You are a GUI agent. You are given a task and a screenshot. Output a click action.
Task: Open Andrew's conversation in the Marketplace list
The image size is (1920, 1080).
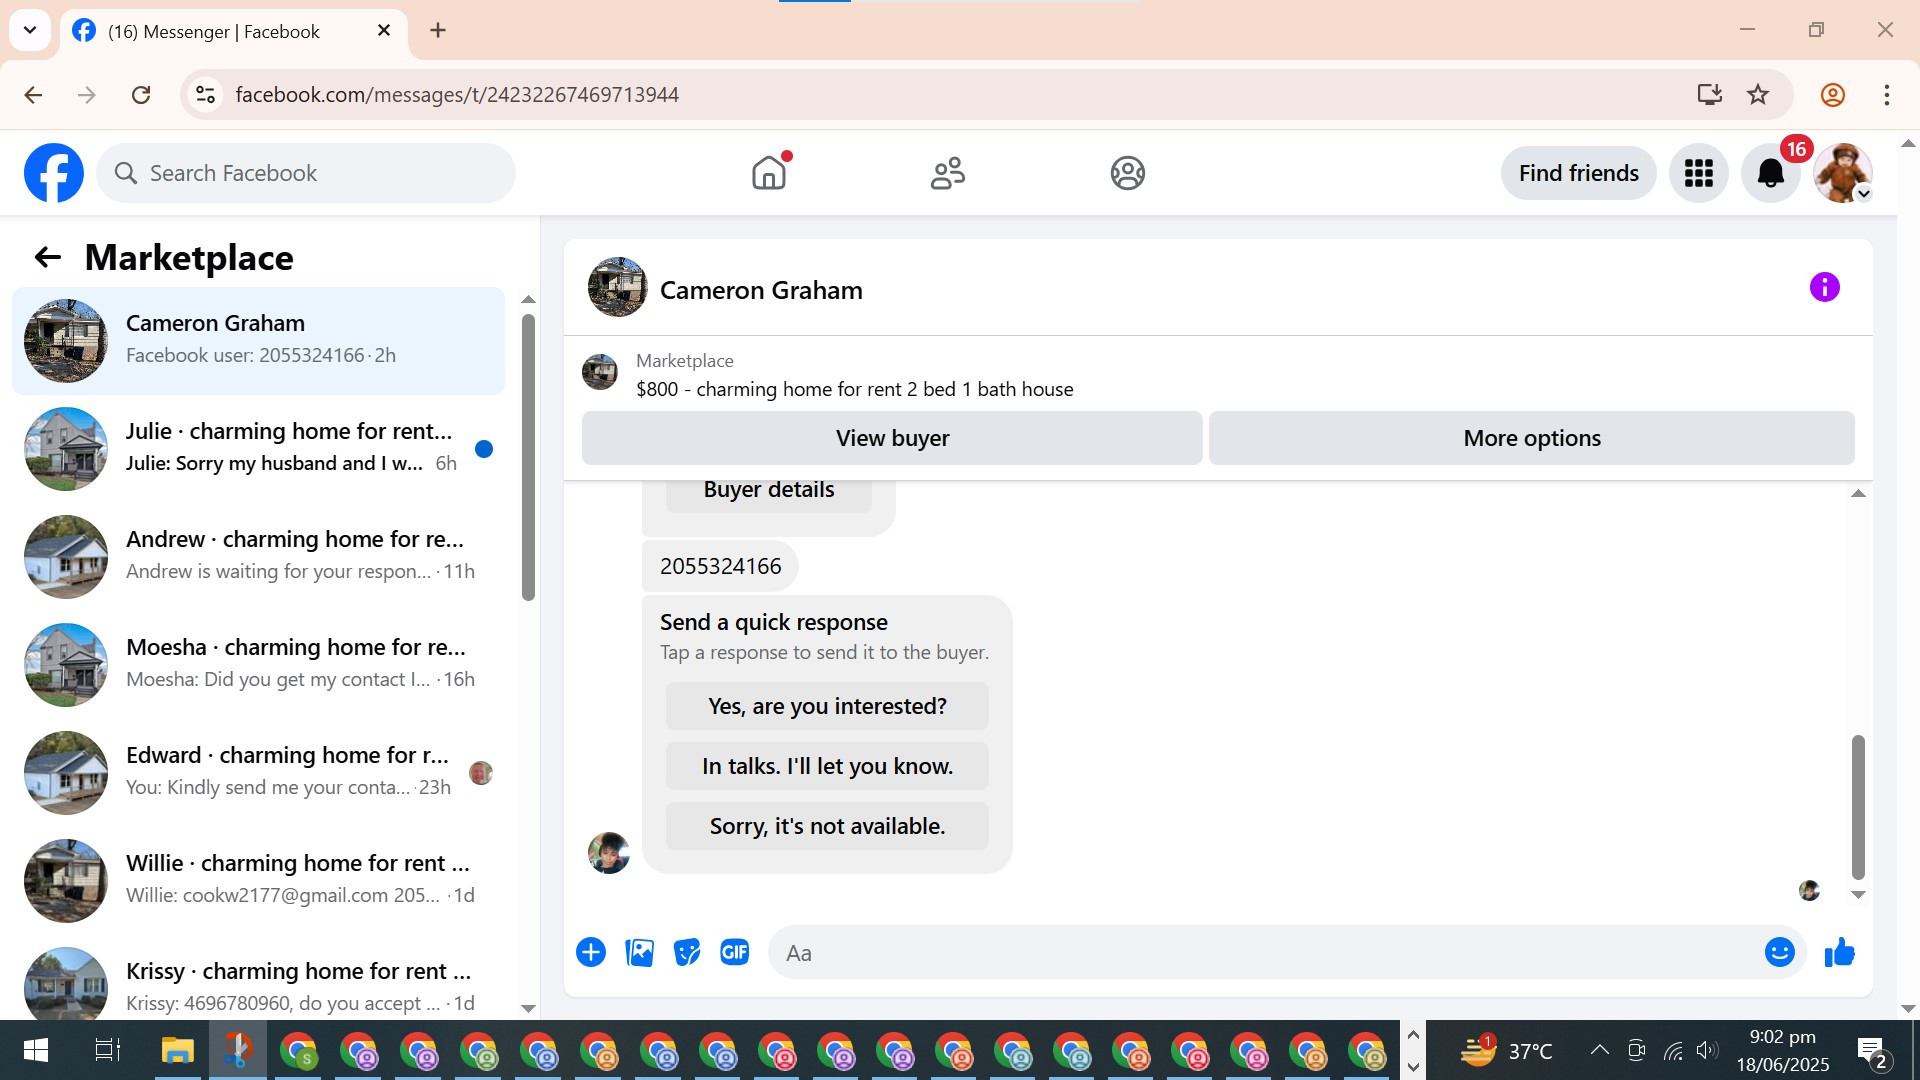coord(258,557)
